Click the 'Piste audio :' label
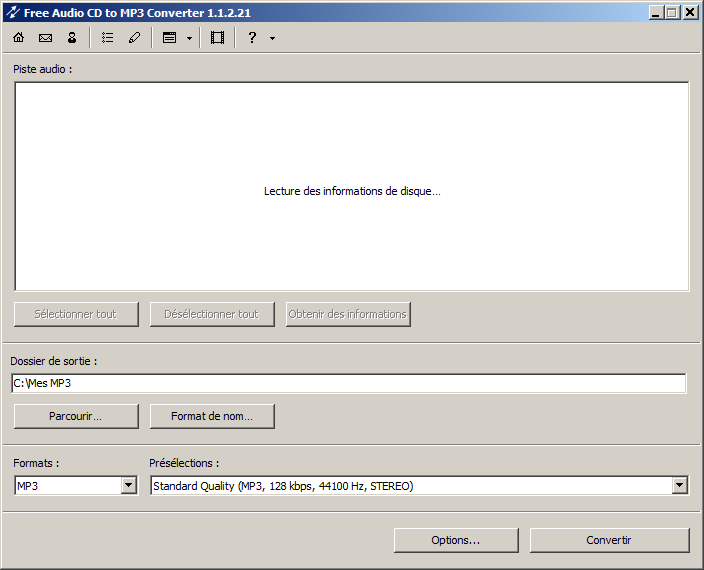Screen dimensions: 704x570 click(42, 69)
